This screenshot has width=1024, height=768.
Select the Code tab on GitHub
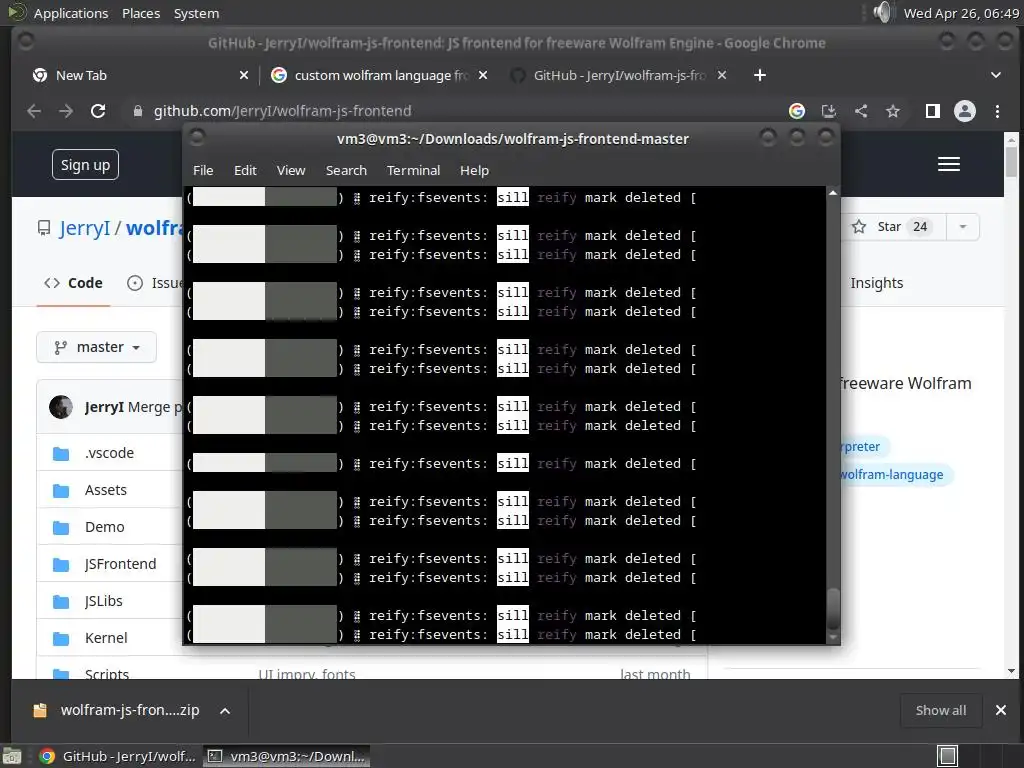(73, 283)
